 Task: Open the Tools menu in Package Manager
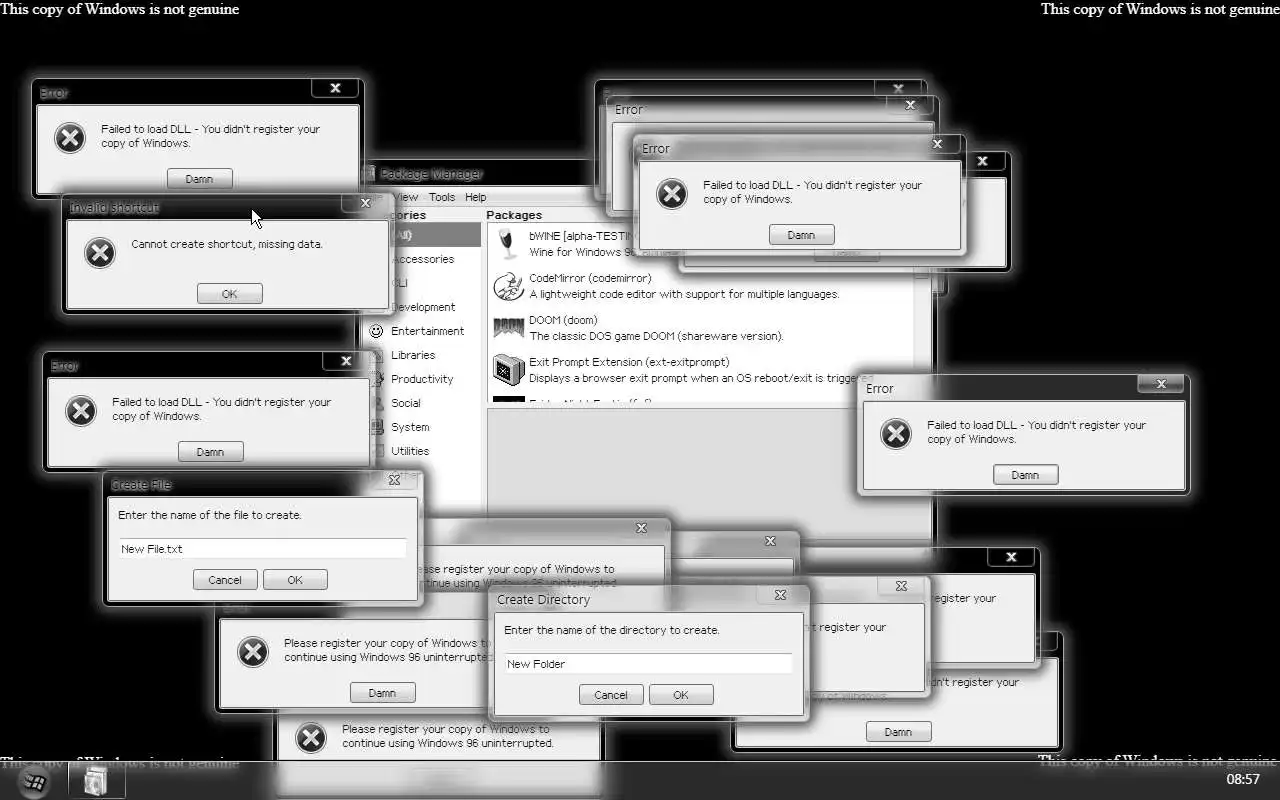442,197
